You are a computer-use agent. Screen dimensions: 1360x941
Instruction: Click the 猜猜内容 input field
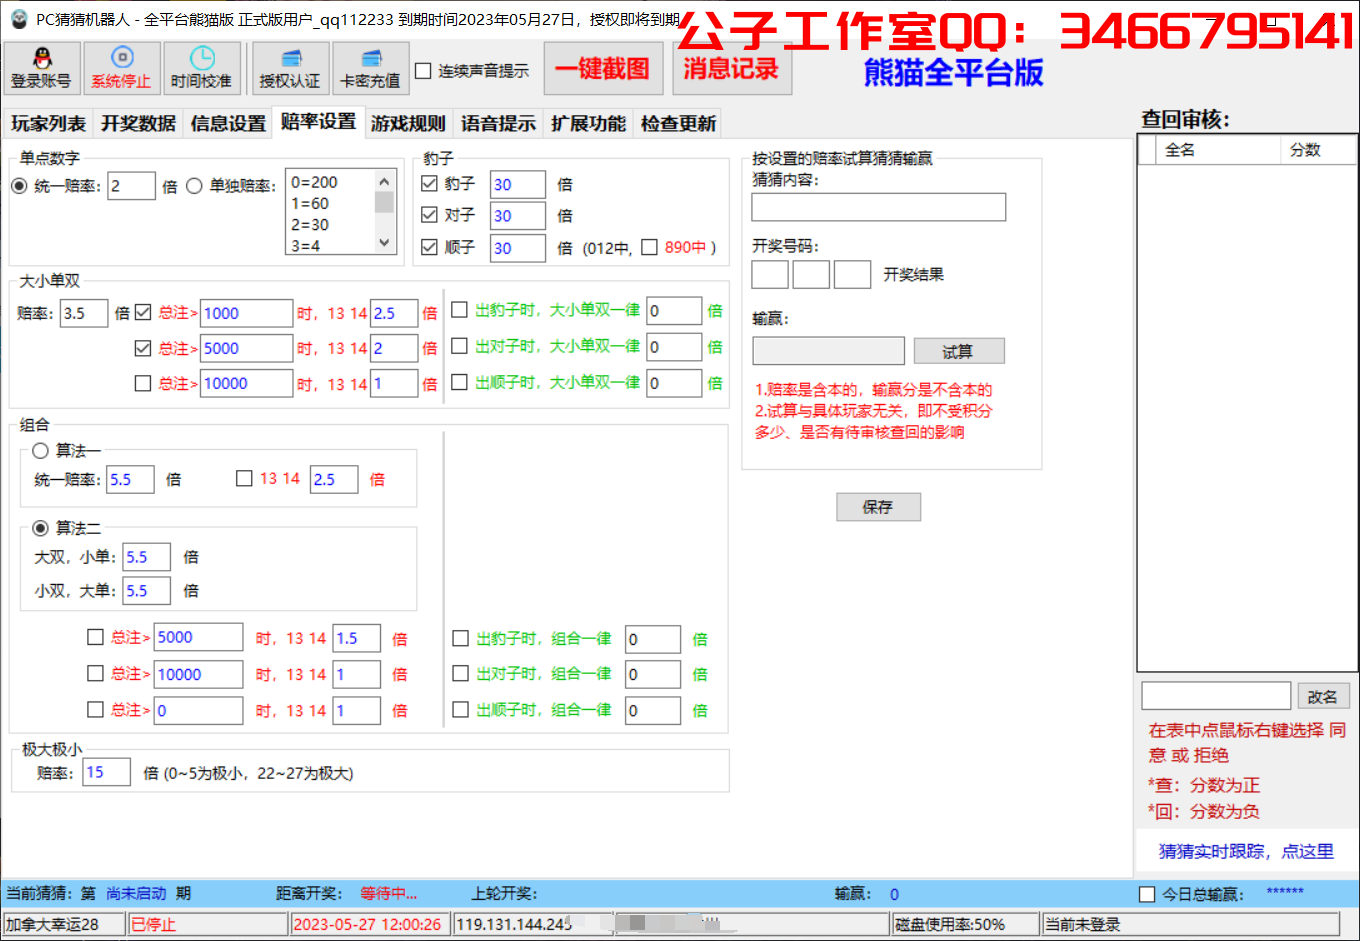tap(879, 207)
